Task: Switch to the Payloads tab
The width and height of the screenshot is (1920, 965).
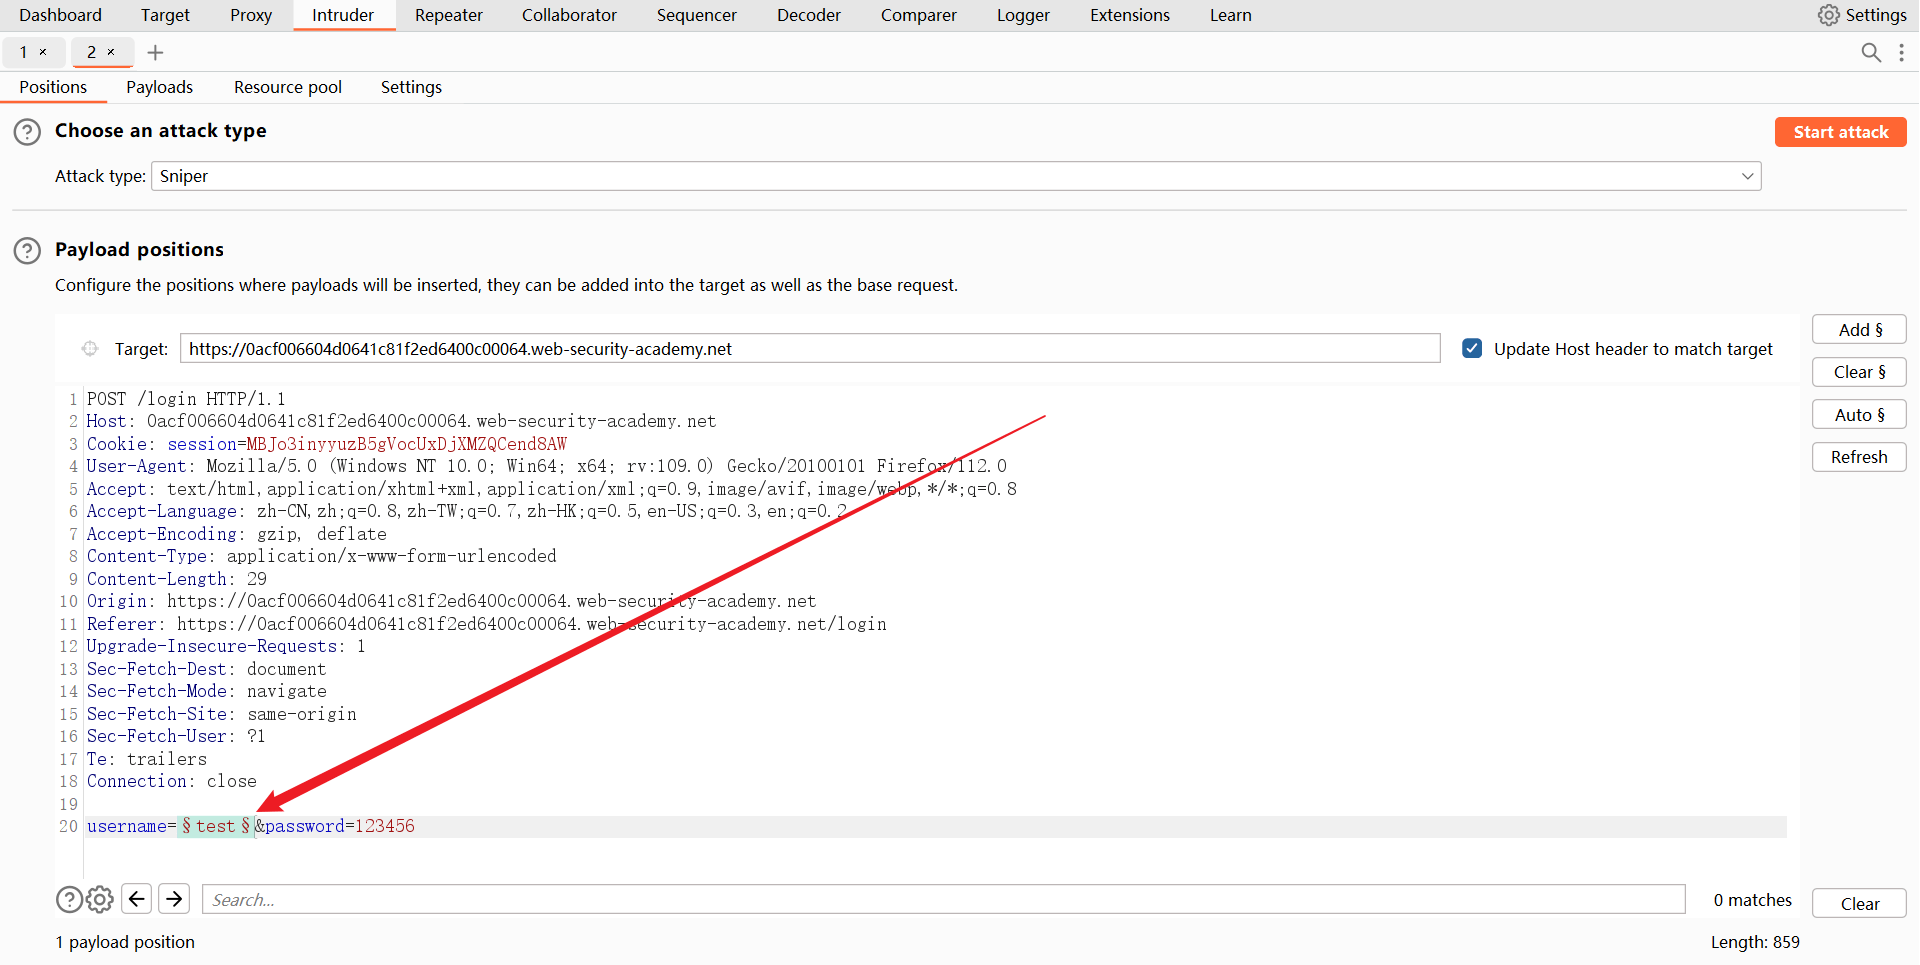Action: [x=159, y=88]
